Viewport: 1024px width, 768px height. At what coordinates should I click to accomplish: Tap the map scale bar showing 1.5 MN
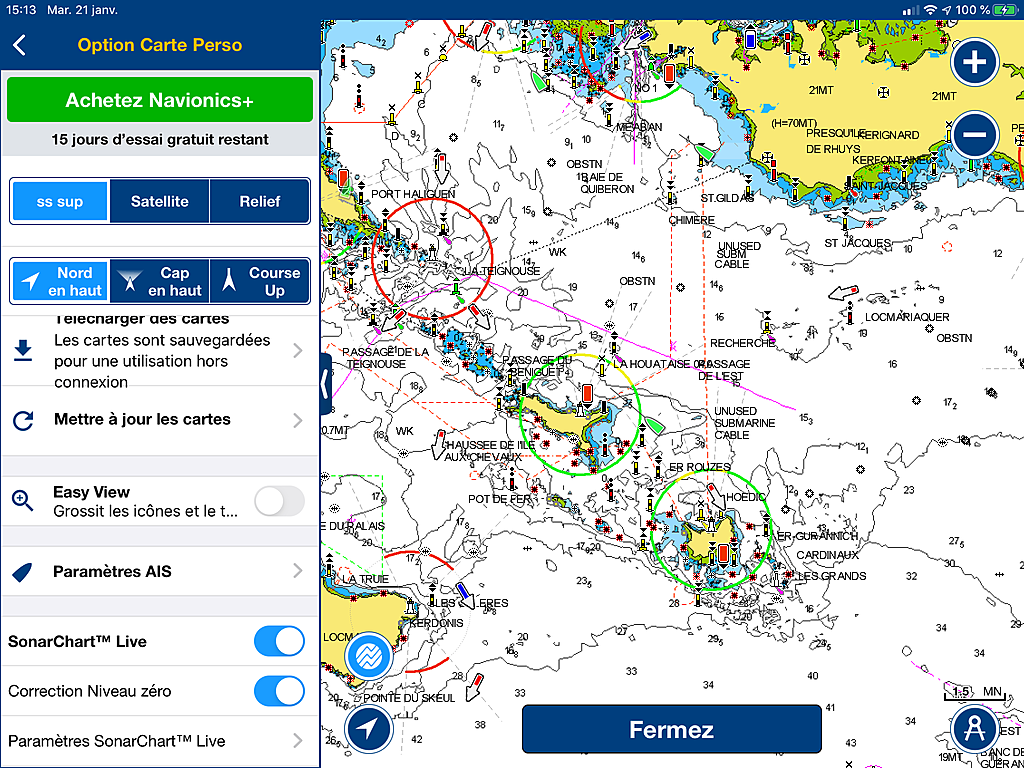(974, 693)
